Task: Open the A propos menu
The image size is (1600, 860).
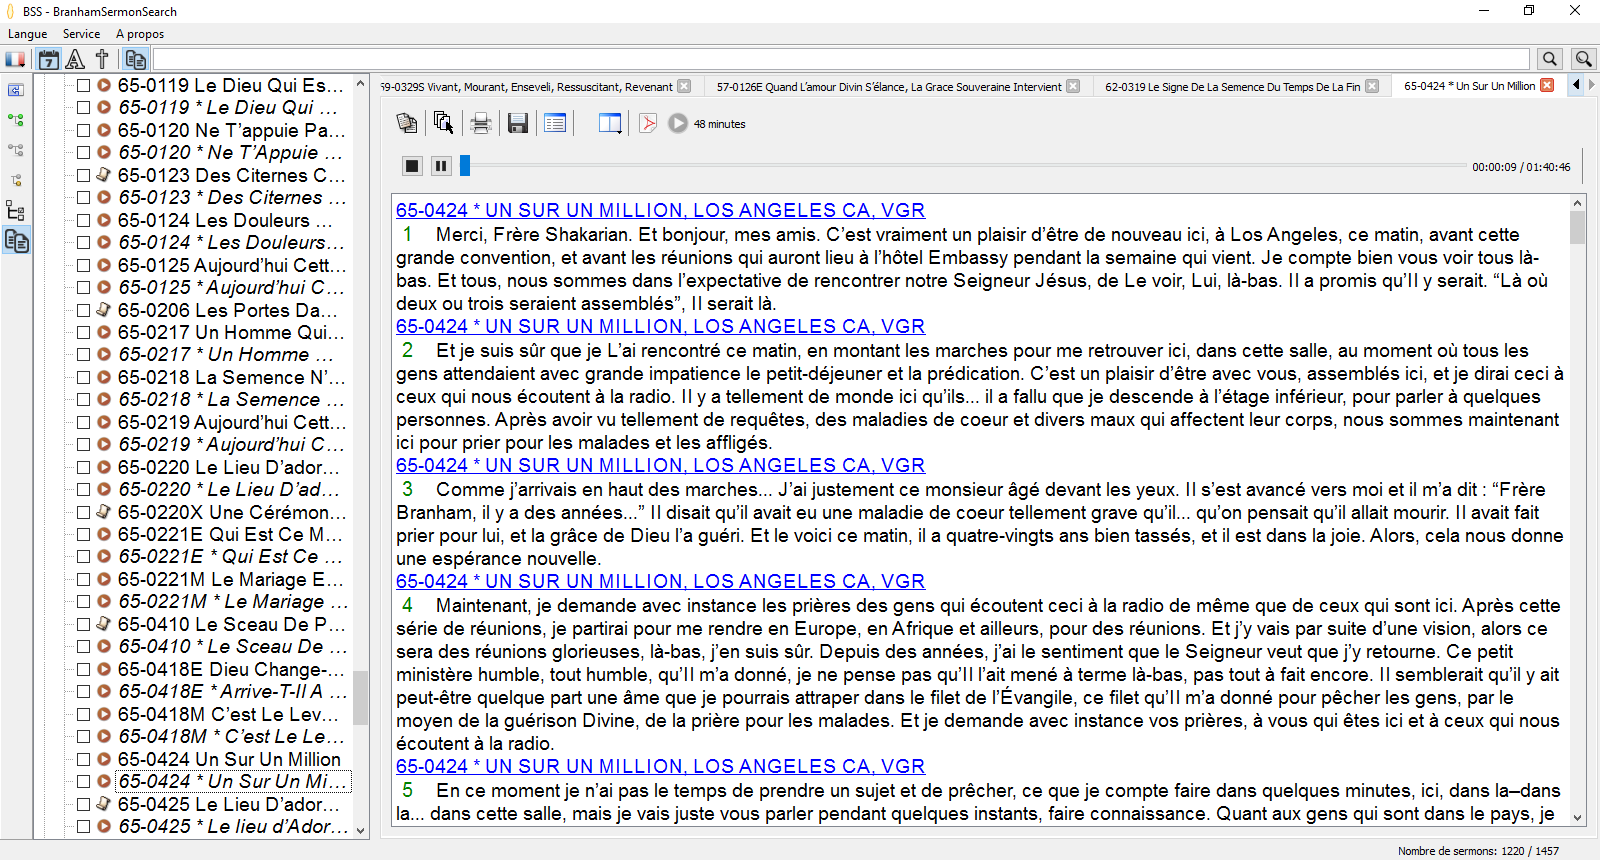Action: tap(140, 34)
